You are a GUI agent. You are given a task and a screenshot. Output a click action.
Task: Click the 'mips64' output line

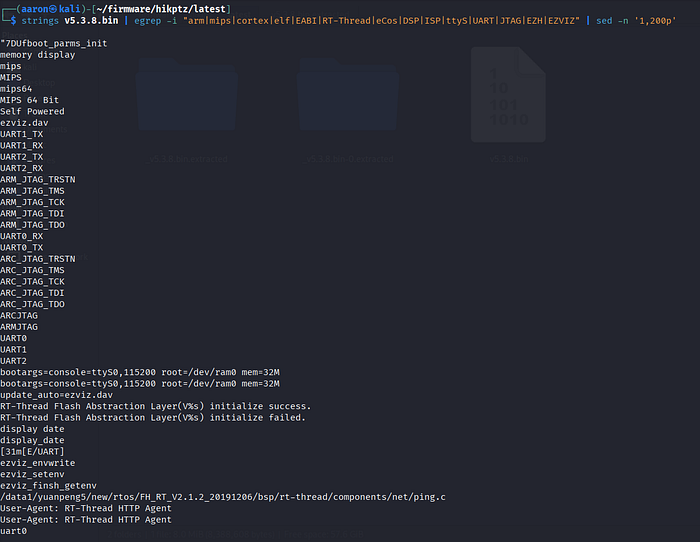[x=16, y=89]
